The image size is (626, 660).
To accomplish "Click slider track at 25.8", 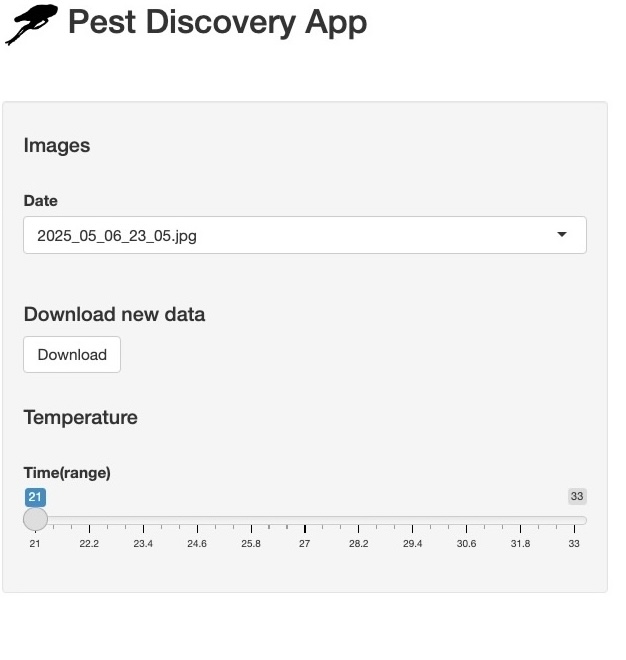I will pos(251,521).
